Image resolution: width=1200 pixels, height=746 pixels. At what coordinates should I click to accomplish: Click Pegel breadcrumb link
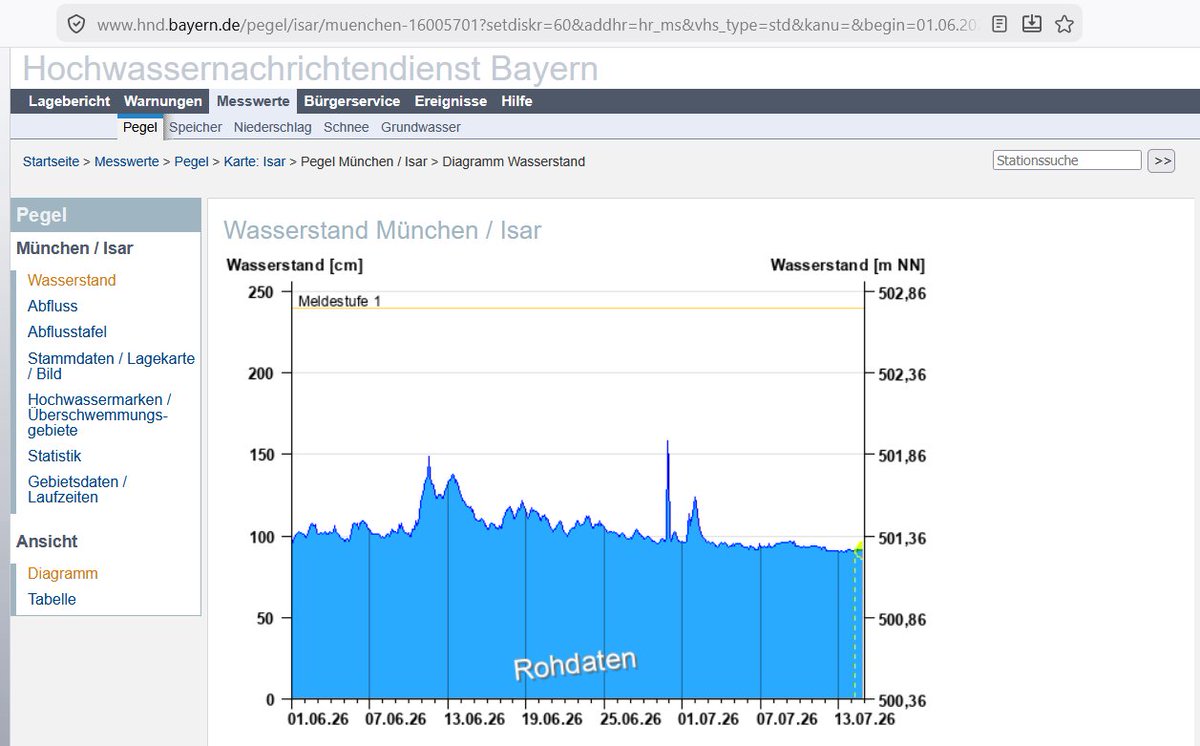point(191,161)
